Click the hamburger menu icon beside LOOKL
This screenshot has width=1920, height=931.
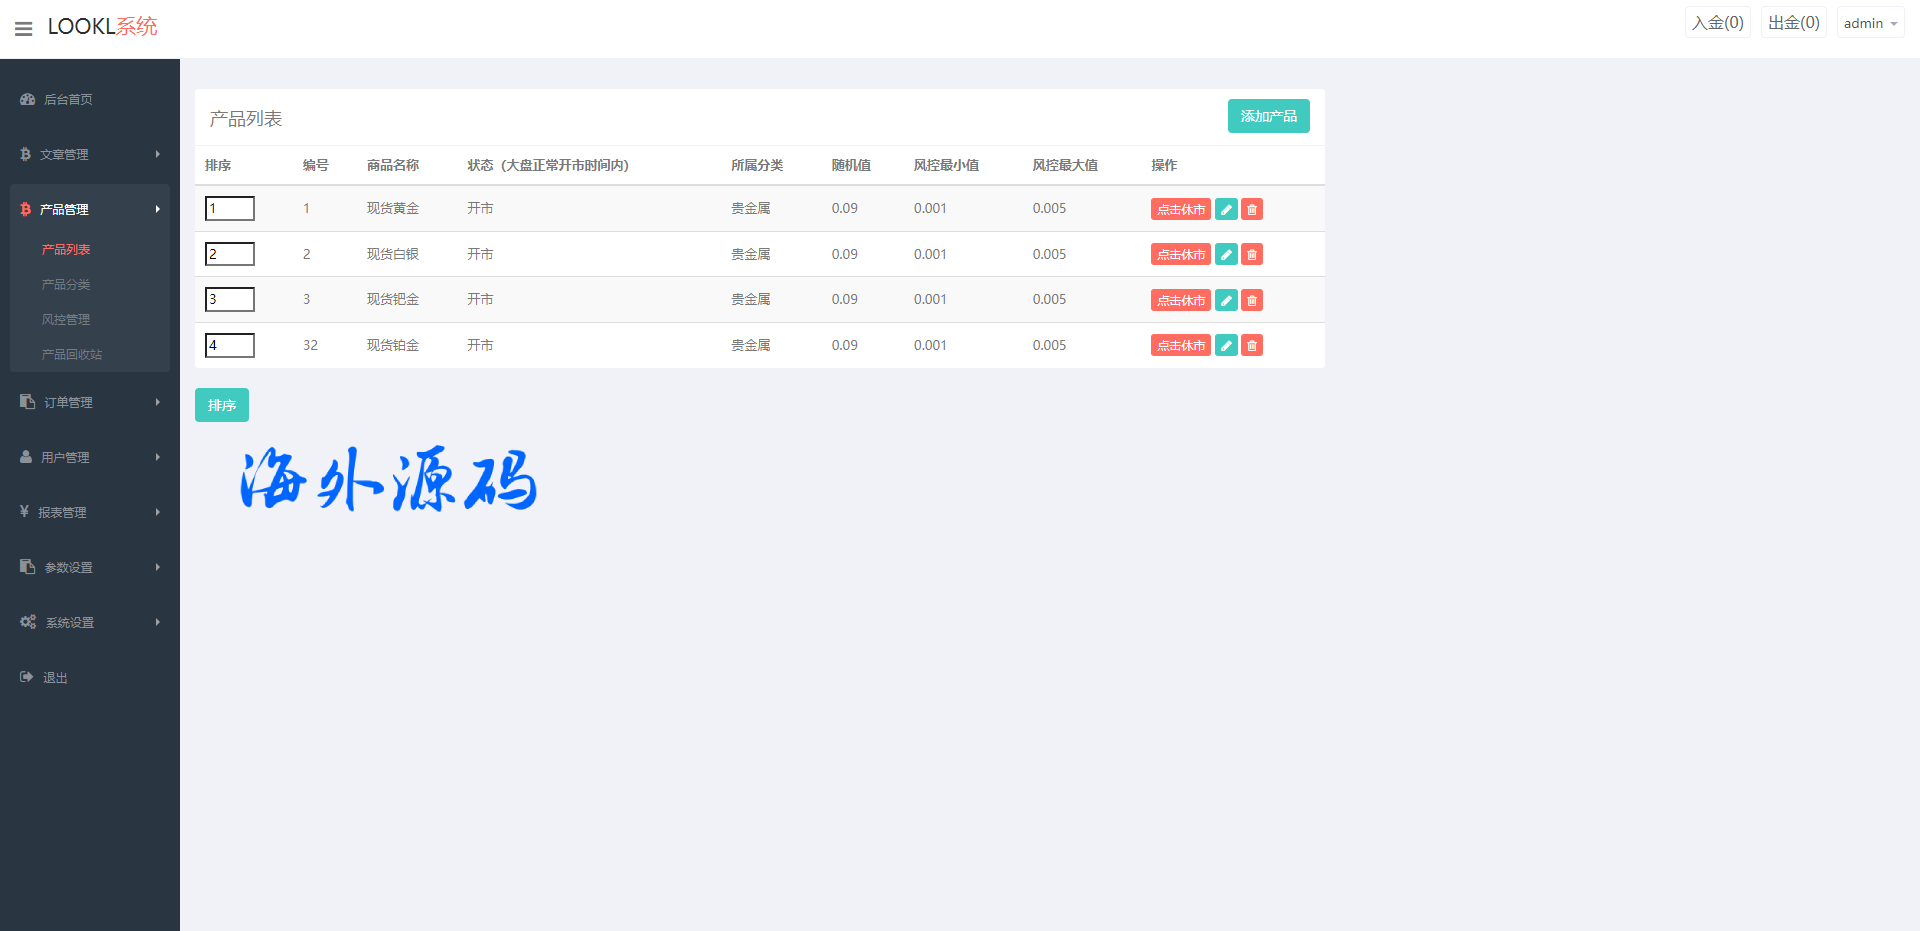(x=24, y=29)
